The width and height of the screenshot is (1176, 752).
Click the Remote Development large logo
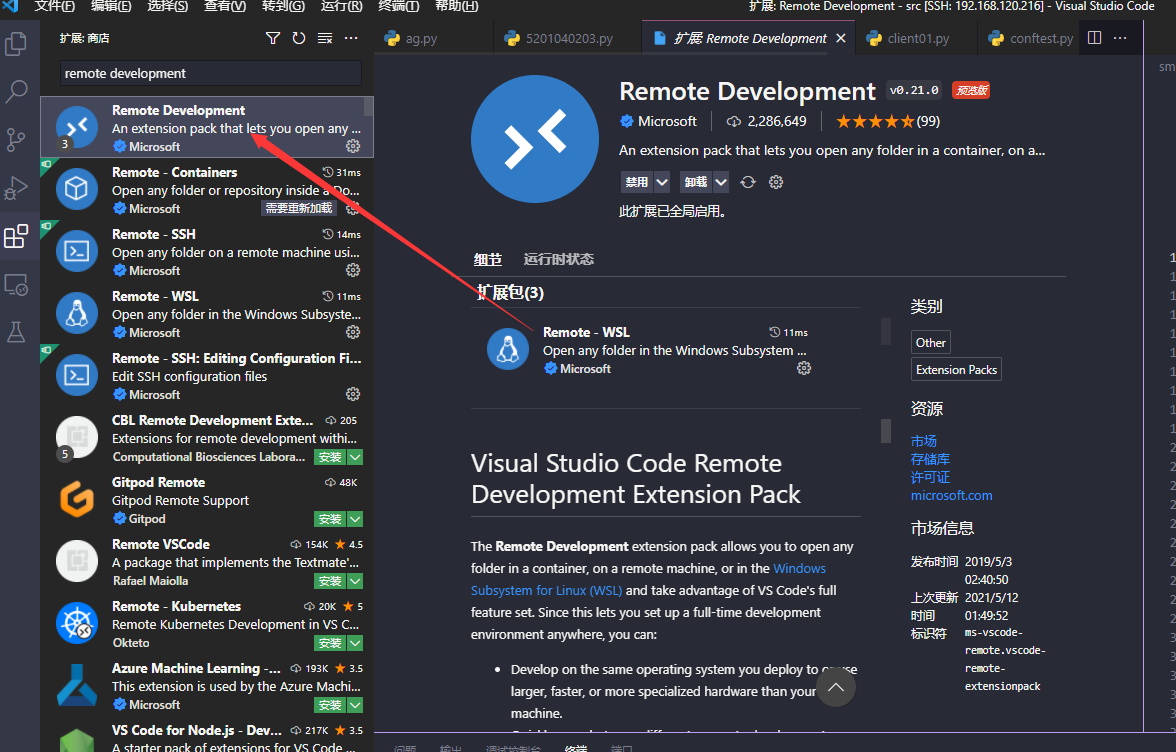[535, 139]
